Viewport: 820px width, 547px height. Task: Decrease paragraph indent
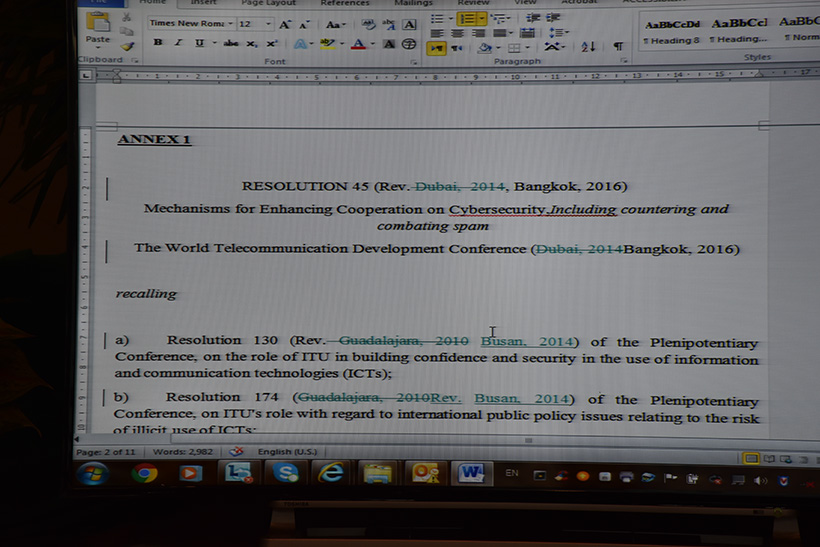(x=533, y=17)
